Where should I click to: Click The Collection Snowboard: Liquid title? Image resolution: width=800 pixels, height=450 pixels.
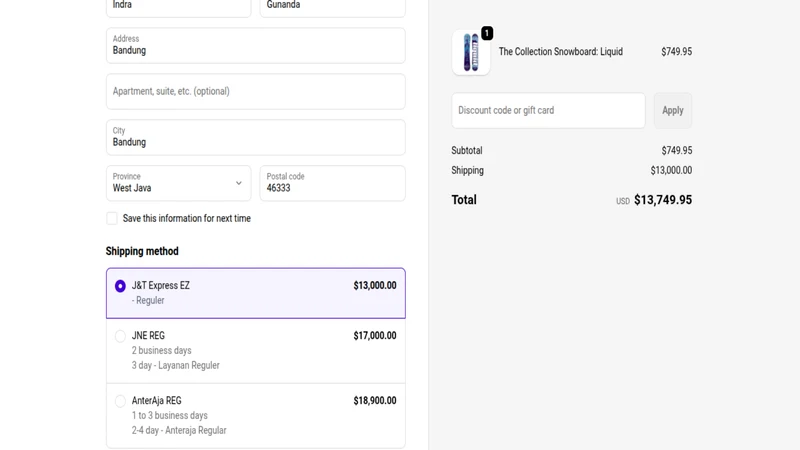click(561, 52)
